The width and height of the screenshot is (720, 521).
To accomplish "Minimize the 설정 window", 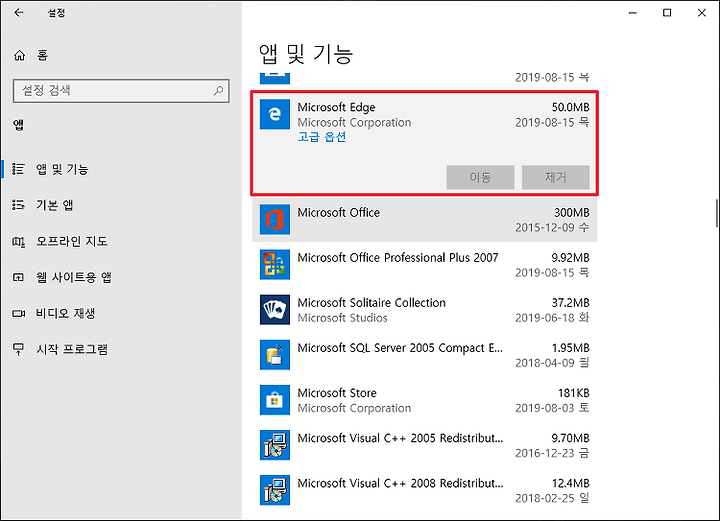I will [x=632, y=13].
